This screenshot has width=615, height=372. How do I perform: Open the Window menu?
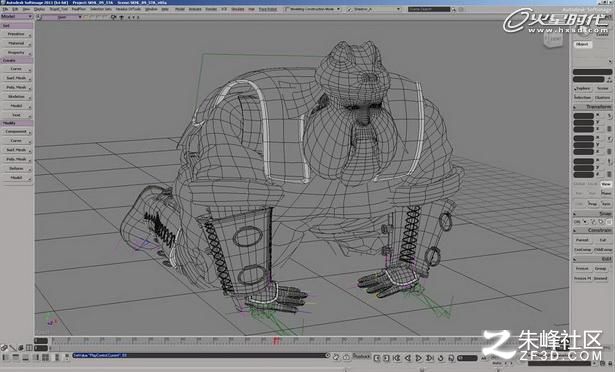(151, 9)
